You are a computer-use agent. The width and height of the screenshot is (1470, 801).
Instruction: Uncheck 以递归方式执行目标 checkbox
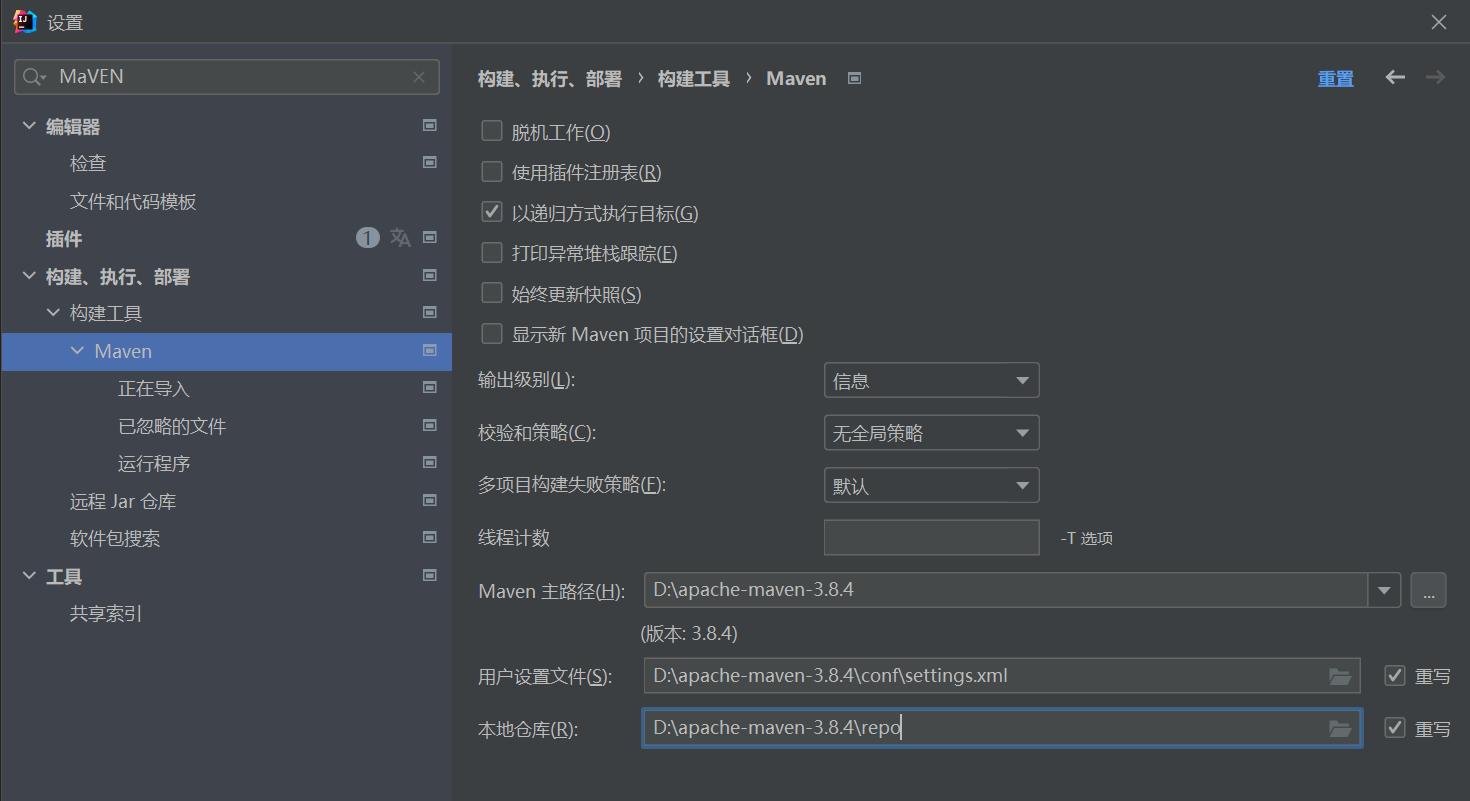point(491,212)
